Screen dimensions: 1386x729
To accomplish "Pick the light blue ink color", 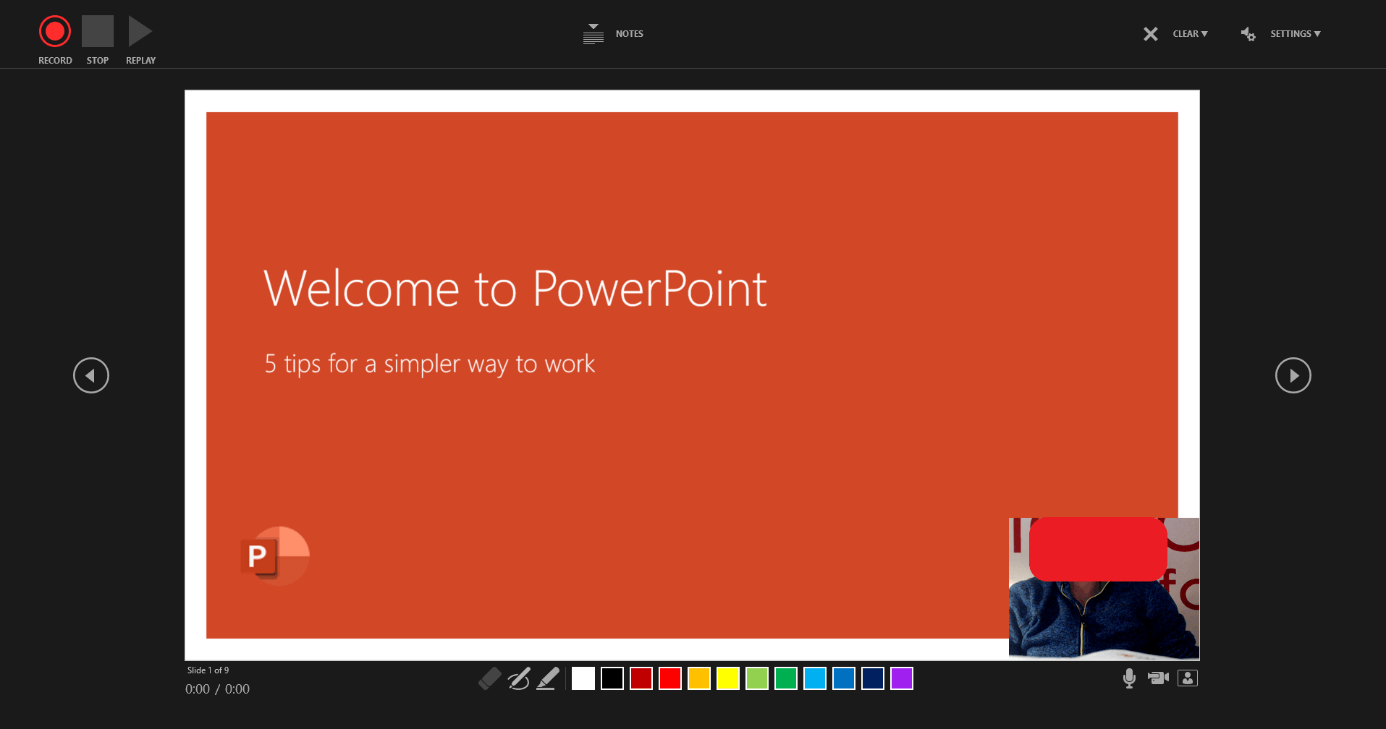I will click(x=815, y=679).
